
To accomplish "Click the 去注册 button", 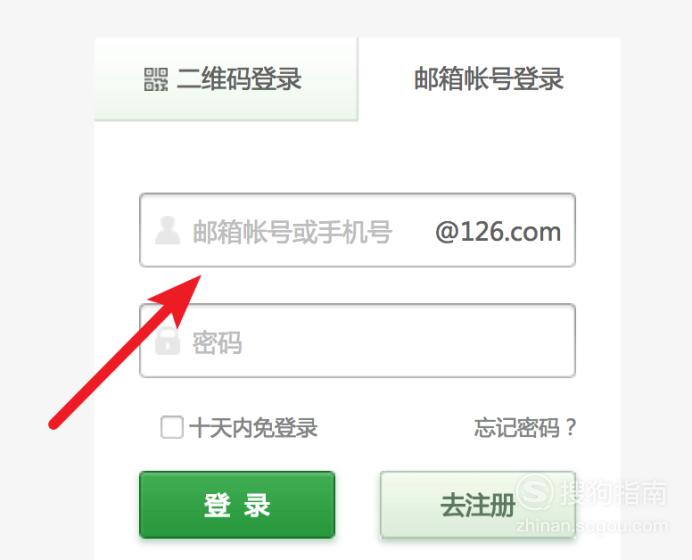I will 478,505.
